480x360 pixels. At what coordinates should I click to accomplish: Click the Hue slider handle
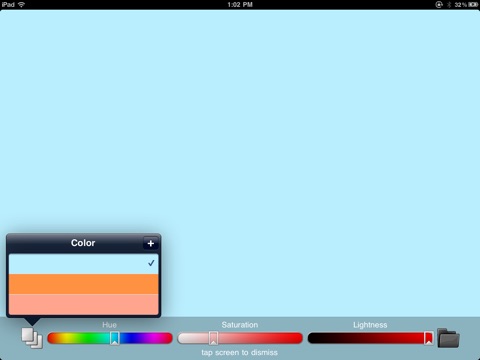pyautogui.click(x=115, y=338)
